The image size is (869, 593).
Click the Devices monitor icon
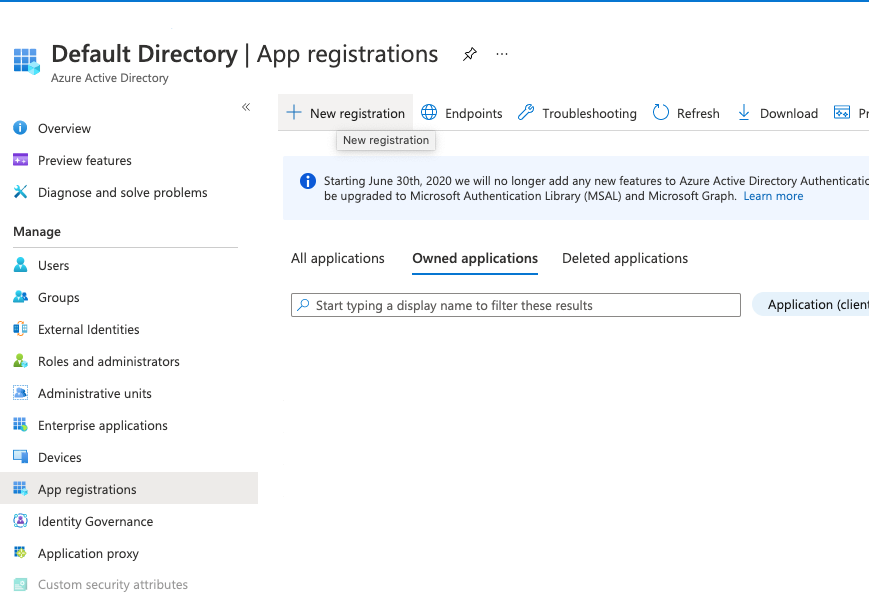coord(21,457)
